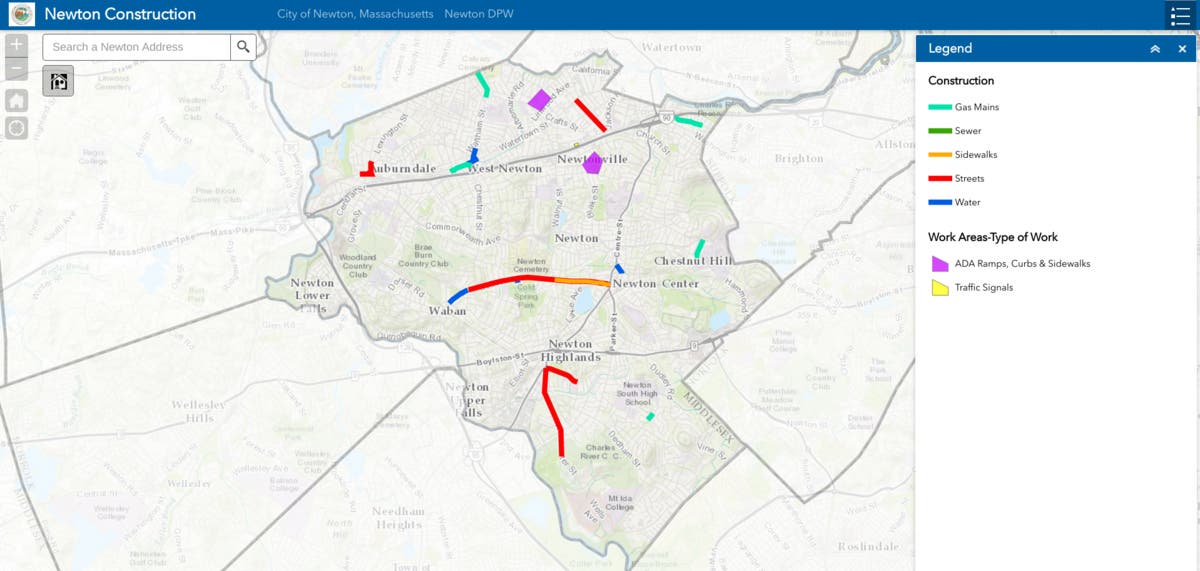The height and width of the screenshot is (571, 1200).
Task: Click the City of Newton seal logo
Action: coord(21,15)
